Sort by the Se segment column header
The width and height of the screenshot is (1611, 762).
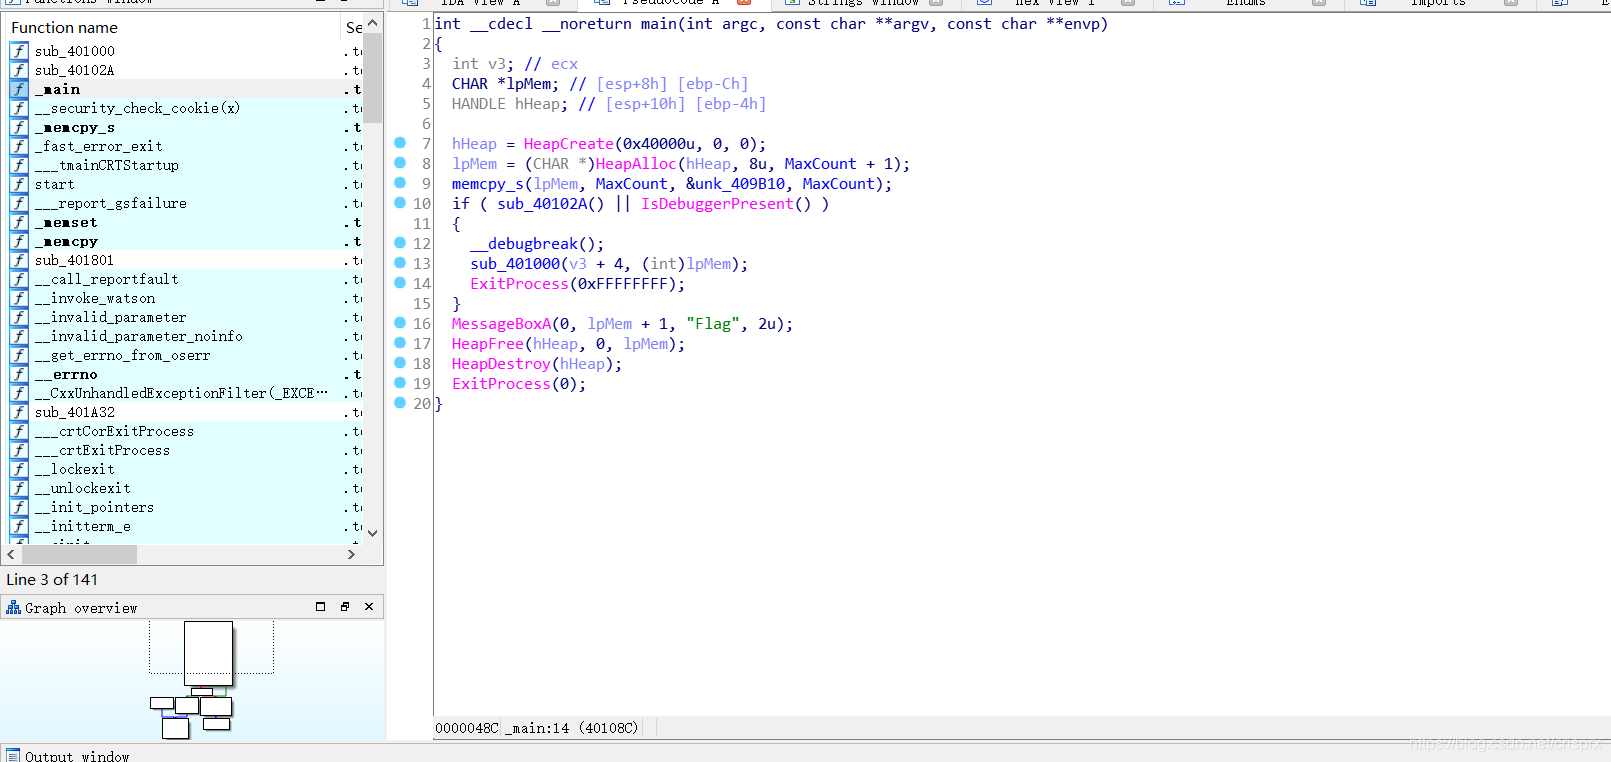click(x=353, y=27)
